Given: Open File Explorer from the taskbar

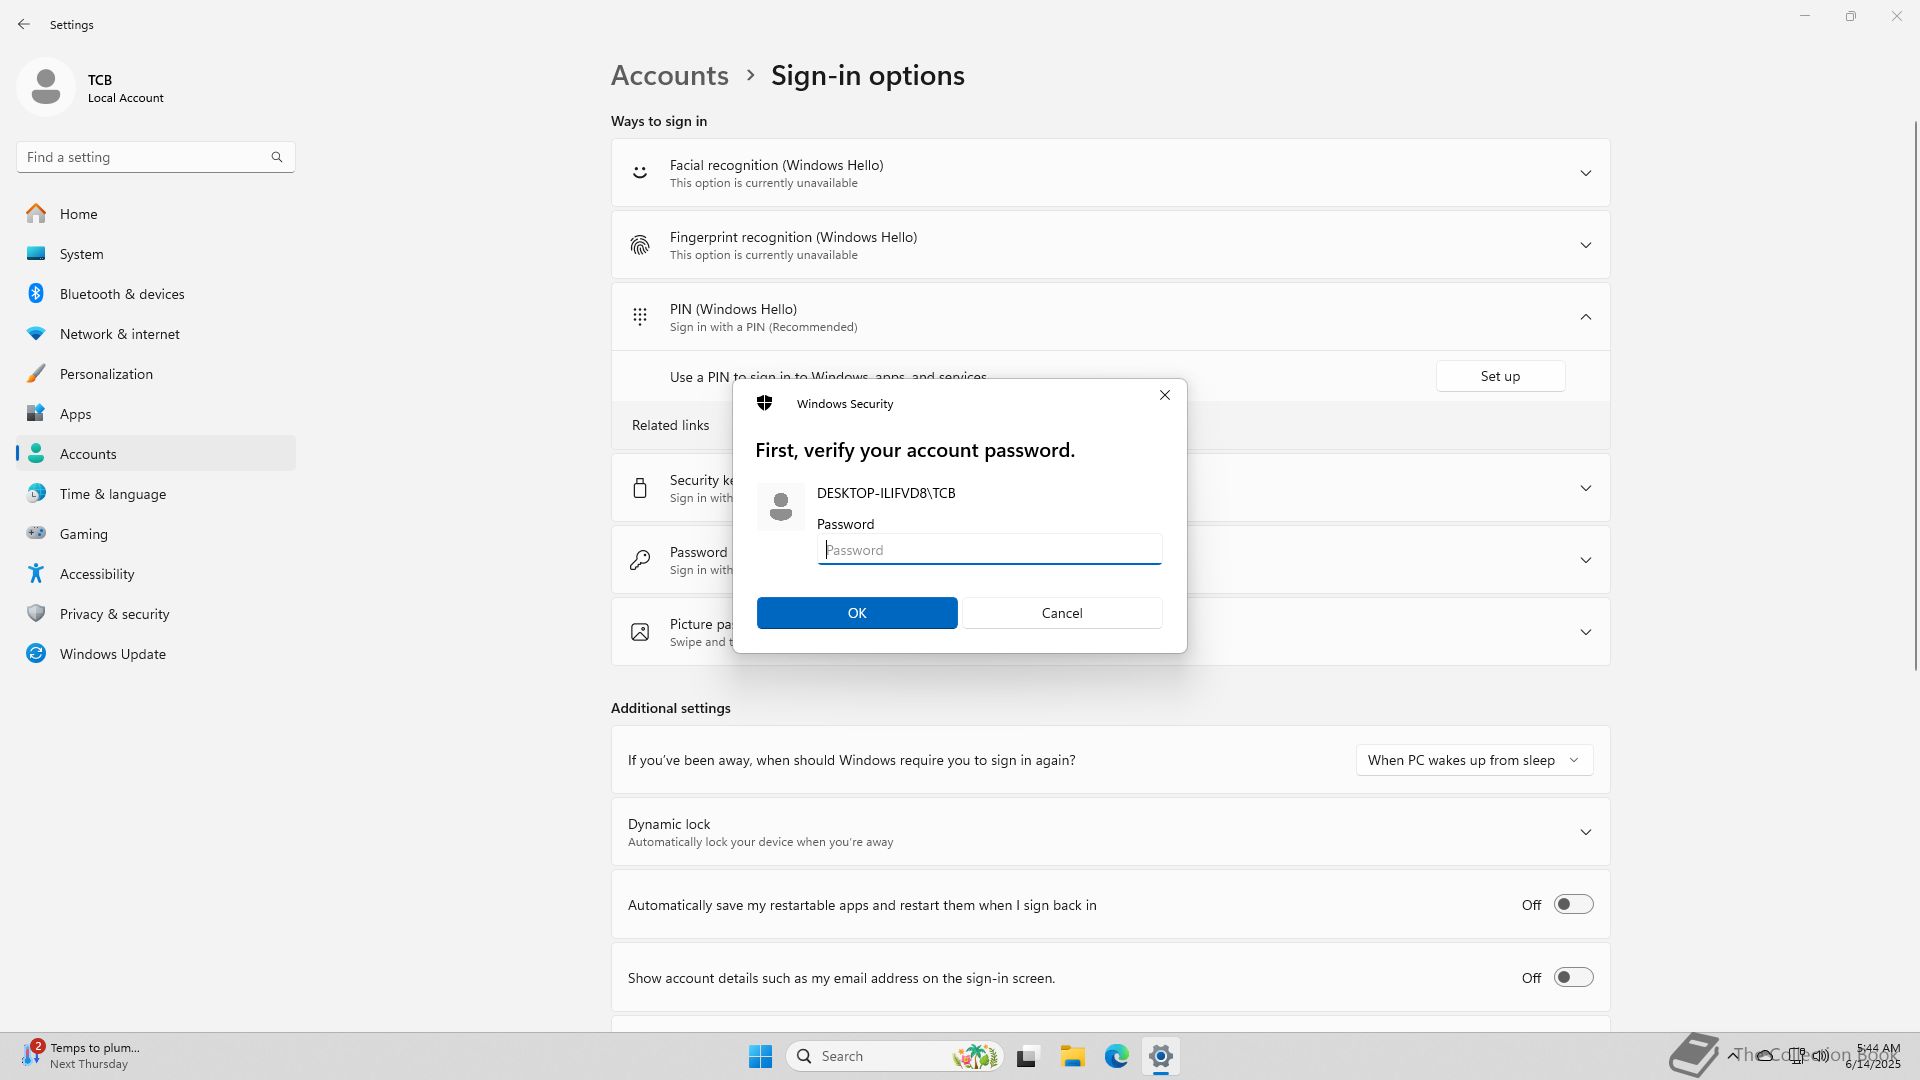Looking at the screenshot, I should pos(1072,1056).
